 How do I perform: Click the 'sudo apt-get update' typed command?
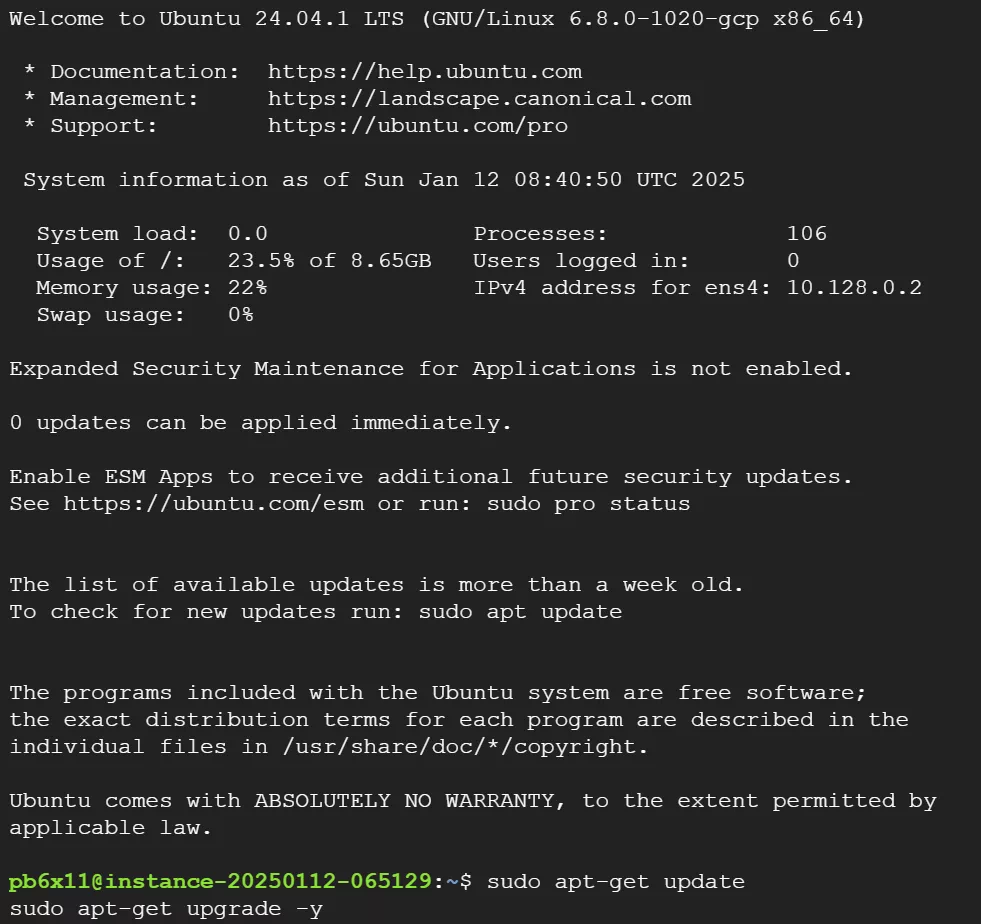(616, 882)
